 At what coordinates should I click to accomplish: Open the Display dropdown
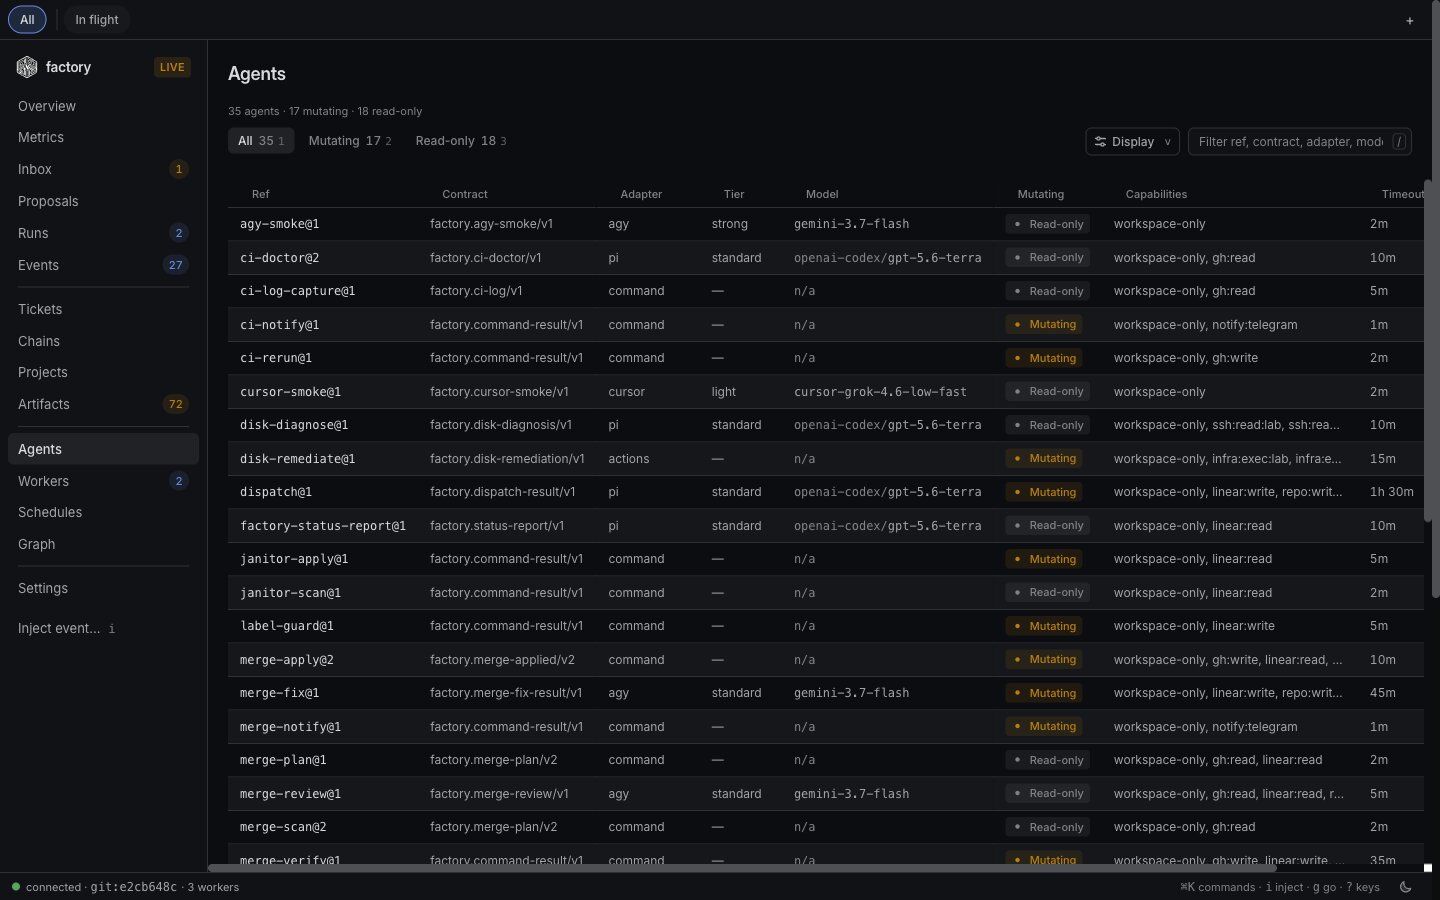point(1132,142)
